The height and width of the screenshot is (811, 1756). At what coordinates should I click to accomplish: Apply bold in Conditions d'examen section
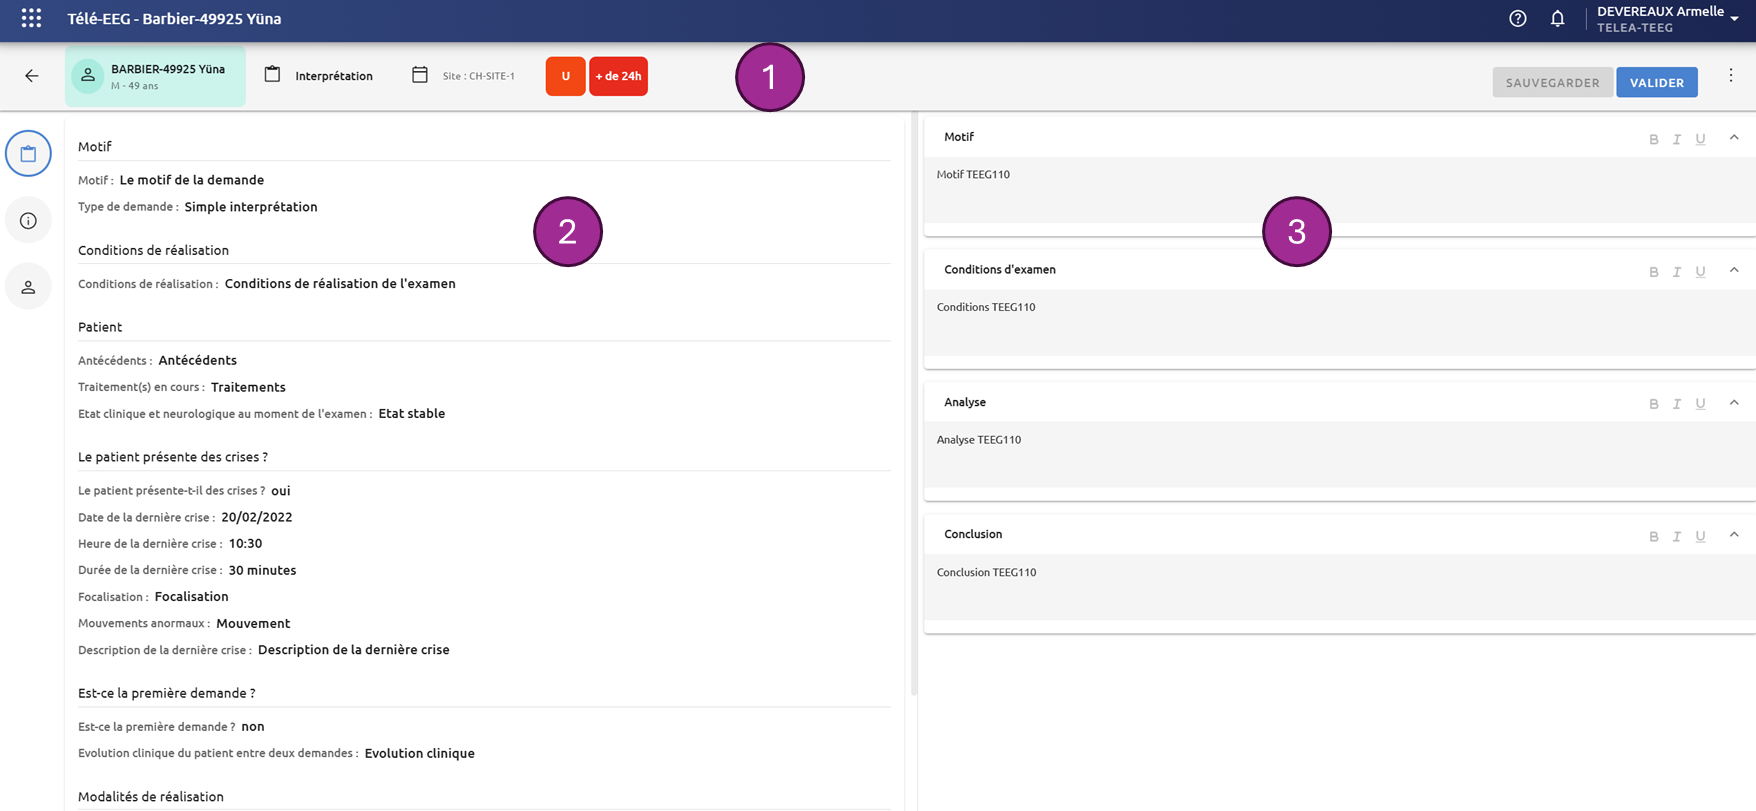(x=1654, y=272)
